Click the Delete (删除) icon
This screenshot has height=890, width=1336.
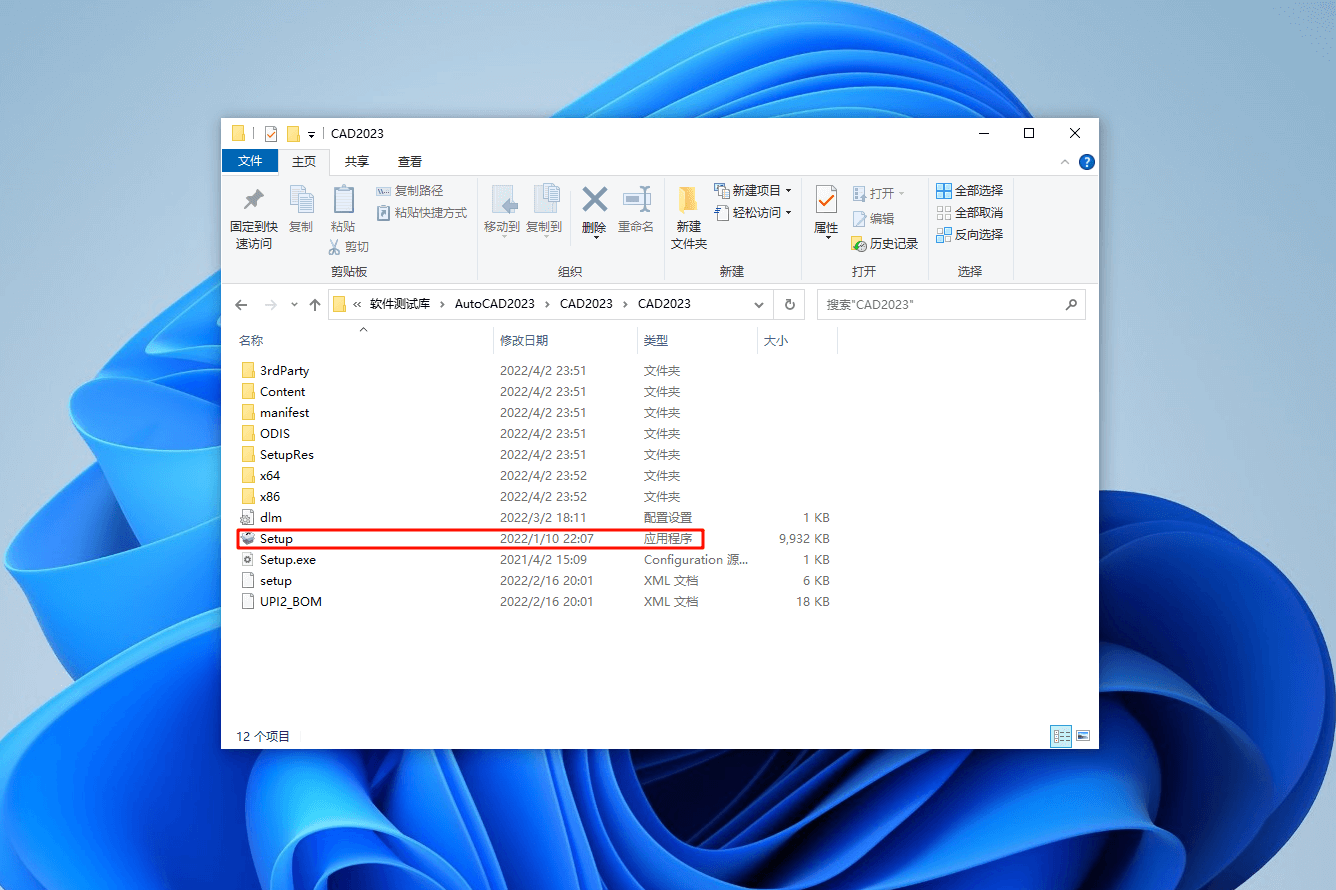[593, 207]
